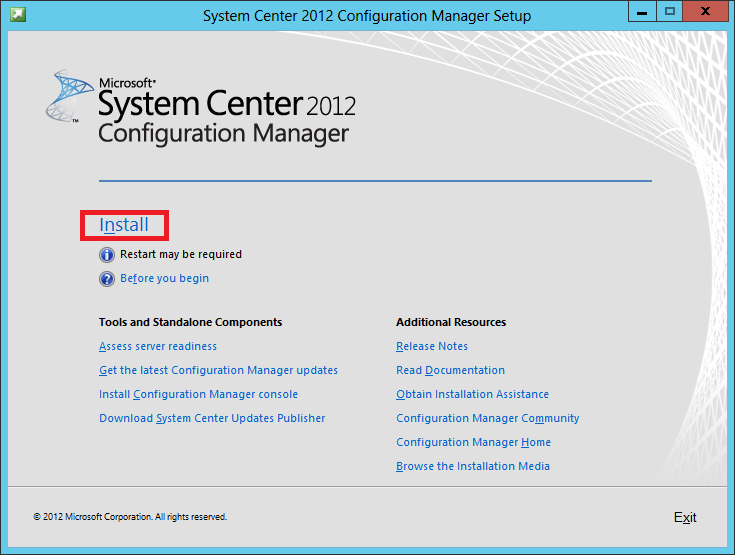Click the System Center logo graphic
This screenshot has width=735, height=555.
68,97
